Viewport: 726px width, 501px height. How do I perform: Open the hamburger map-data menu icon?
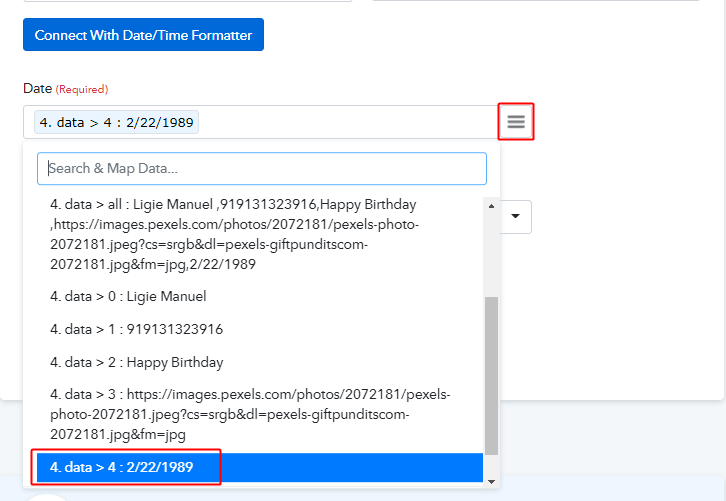pyautogui.click(x=516, y=122)
